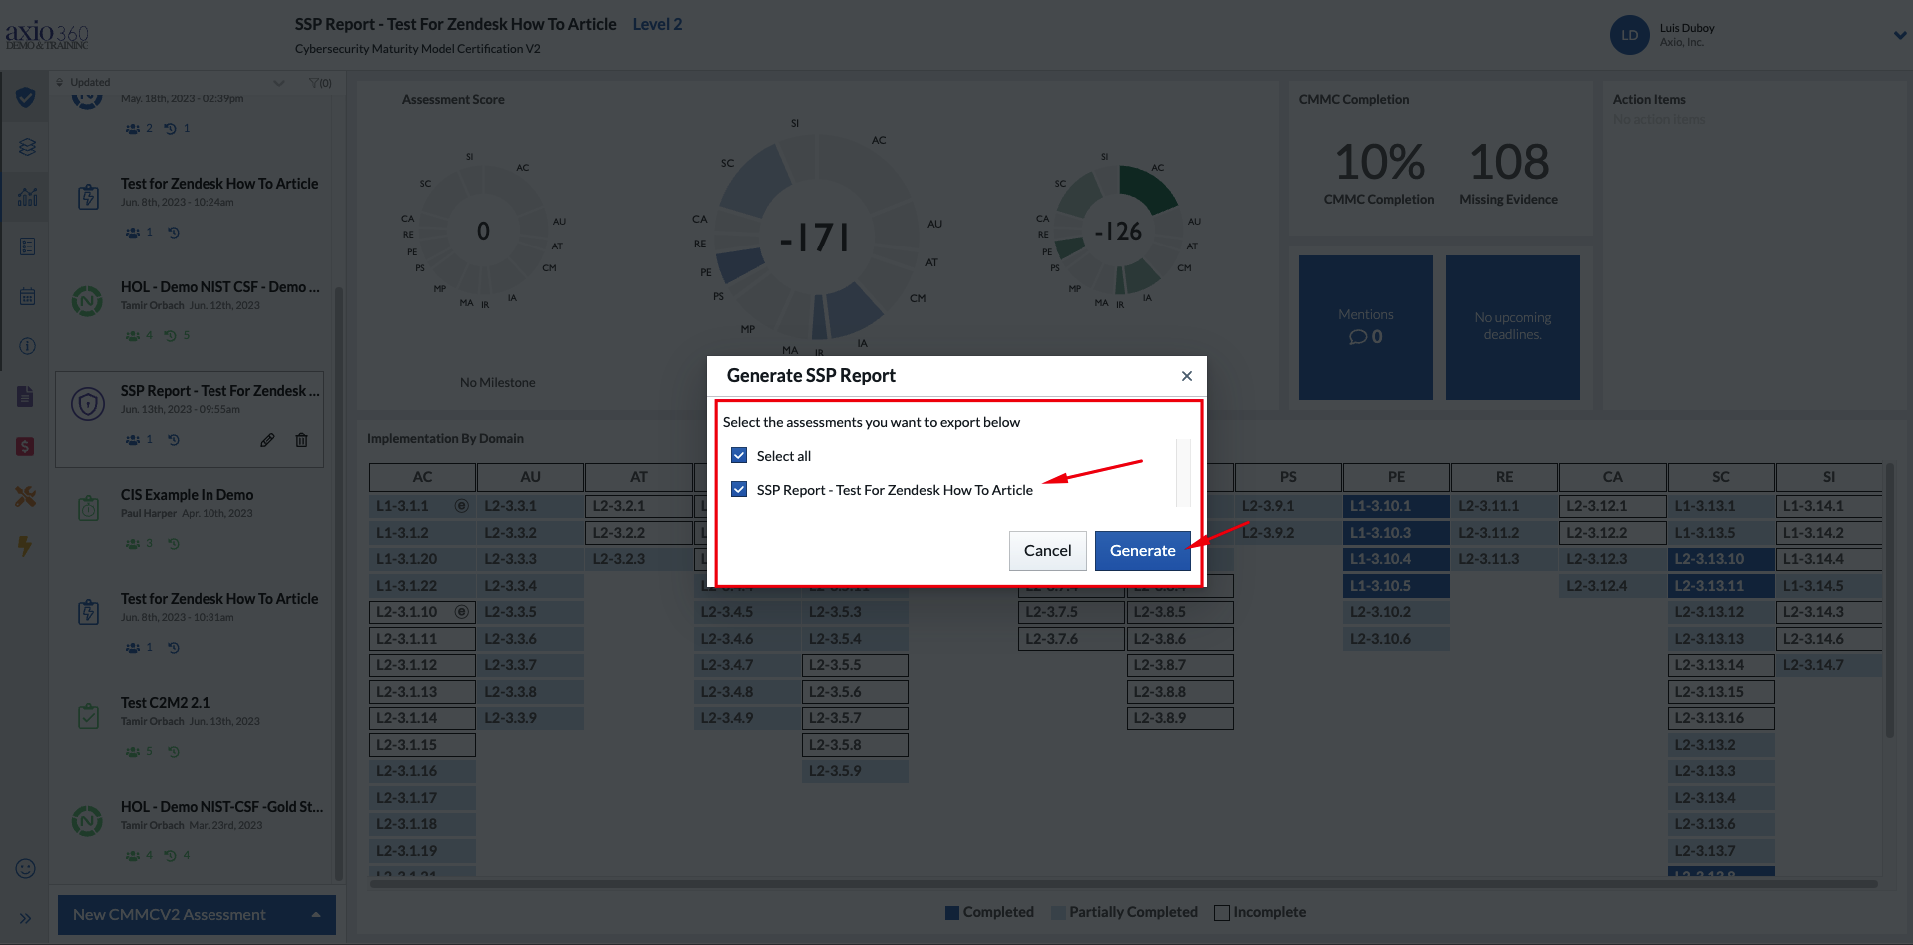Click the Generate button

[x=1142, y=551]
